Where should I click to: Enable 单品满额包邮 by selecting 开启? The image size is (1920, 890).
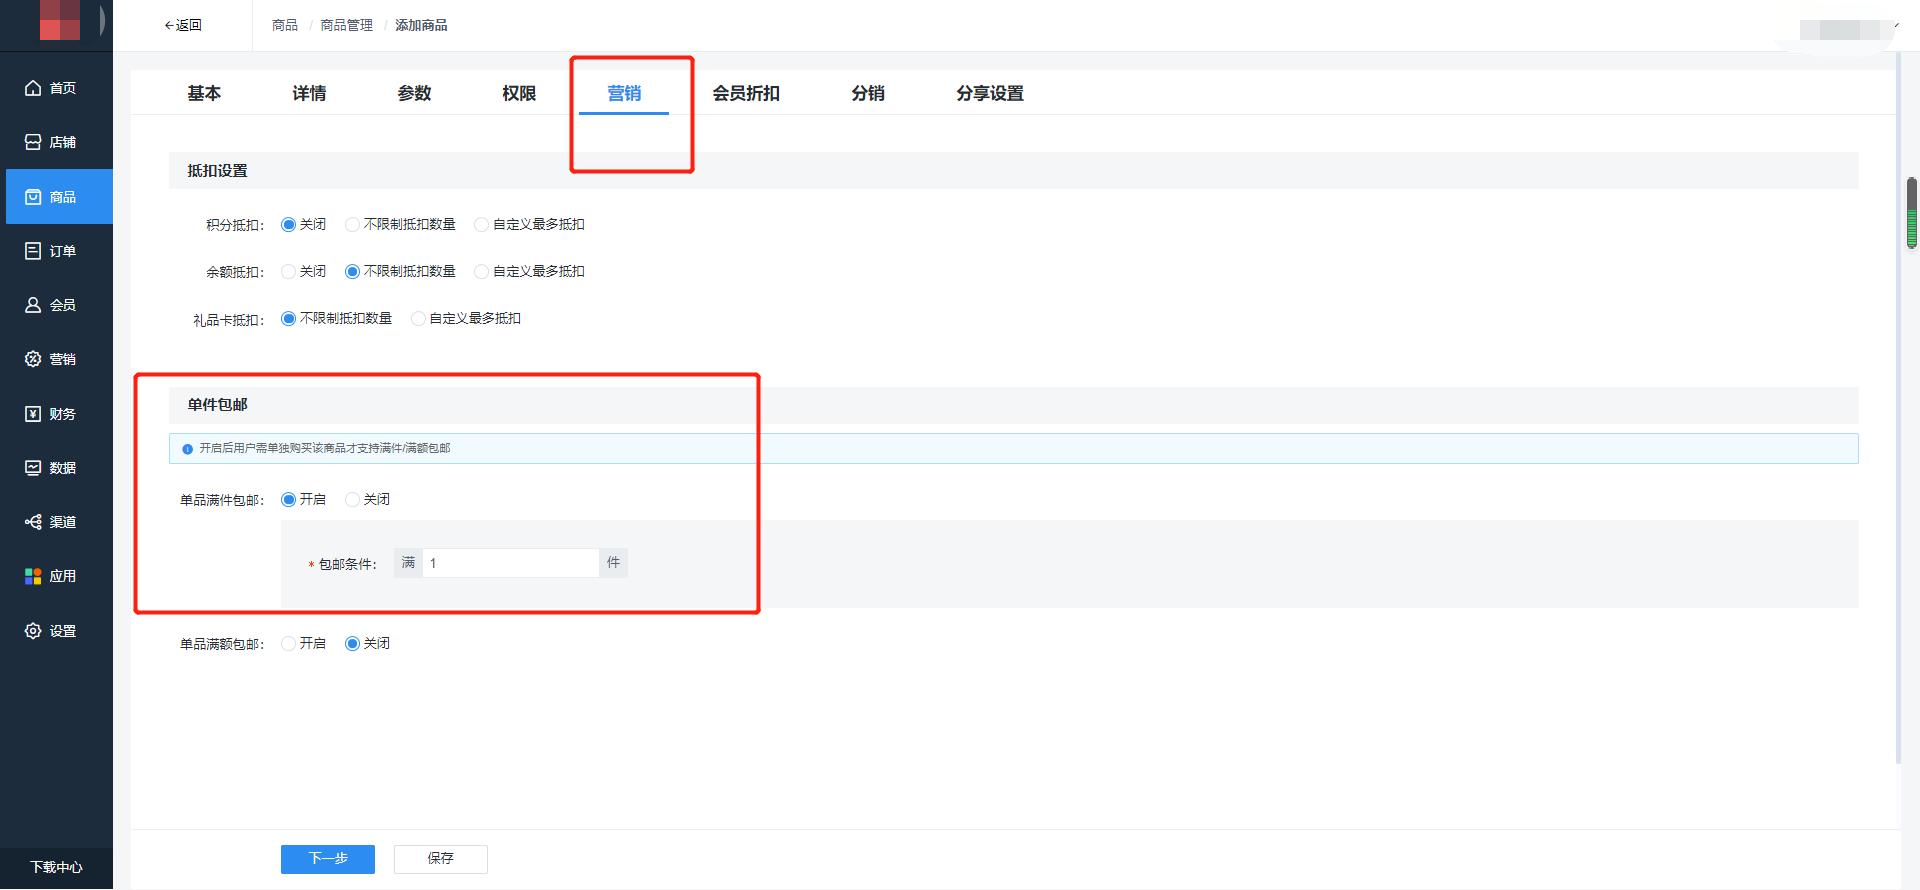pyautogui.click(x=289, y=644)
